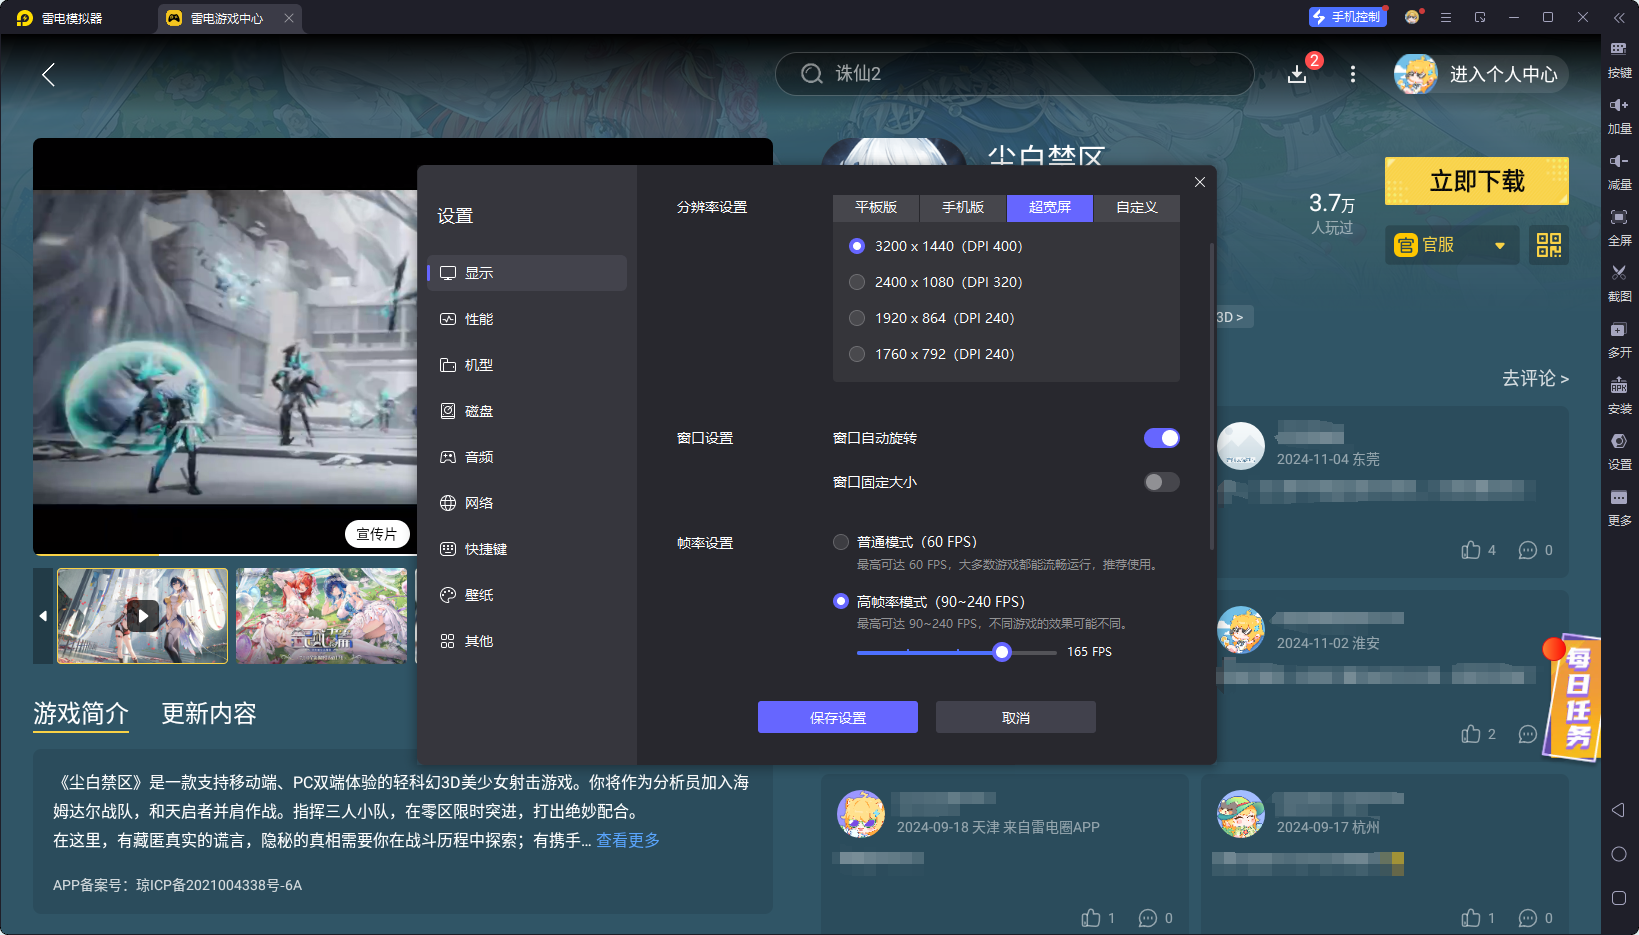Switch to the 超宽屏 resolution tab
The height and width of the screenshot is (935, 1639).
coord(1050,207)
